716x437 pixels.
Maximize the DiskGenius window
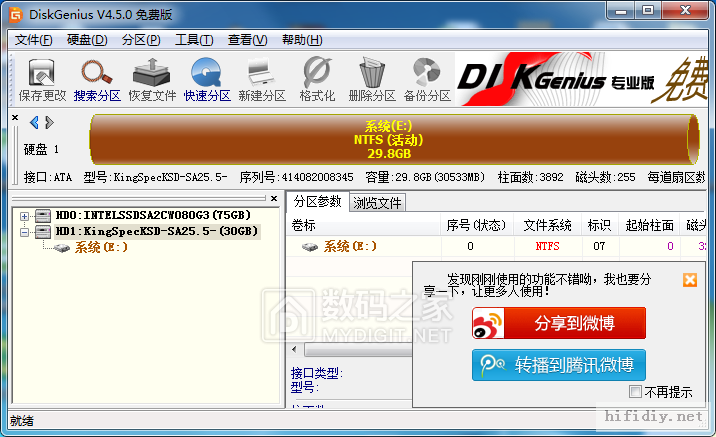(x=648, y=11)
